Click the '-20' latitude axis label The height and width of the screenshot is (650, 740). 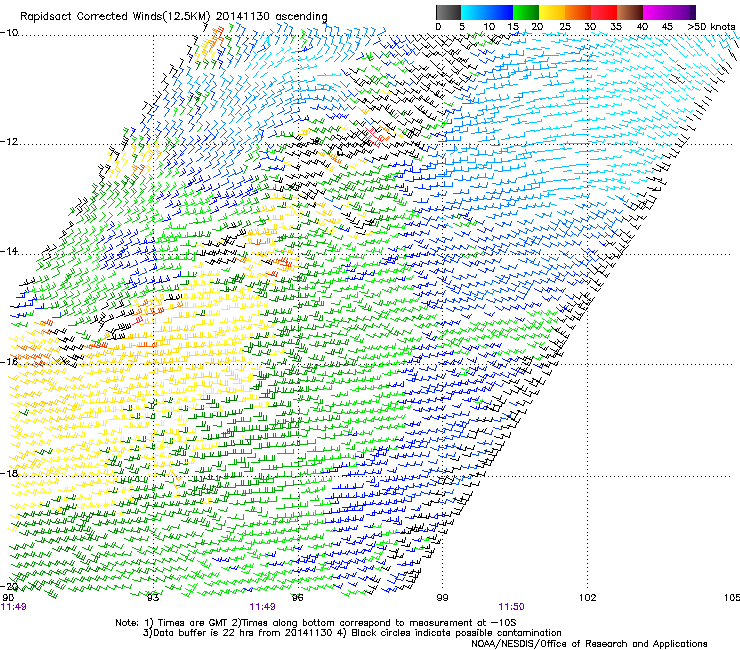[9, 586]
